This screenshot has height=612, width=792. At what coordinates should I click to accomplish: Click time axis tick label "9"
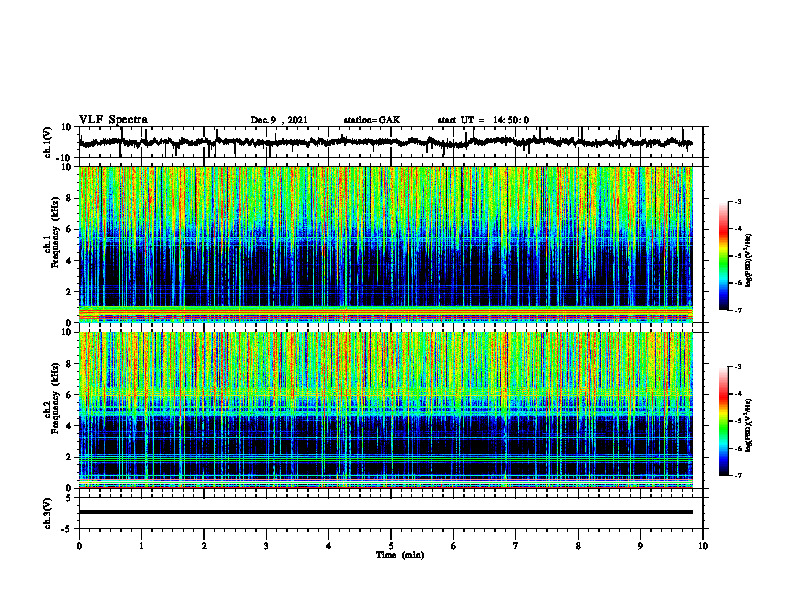tap(640, 546)
